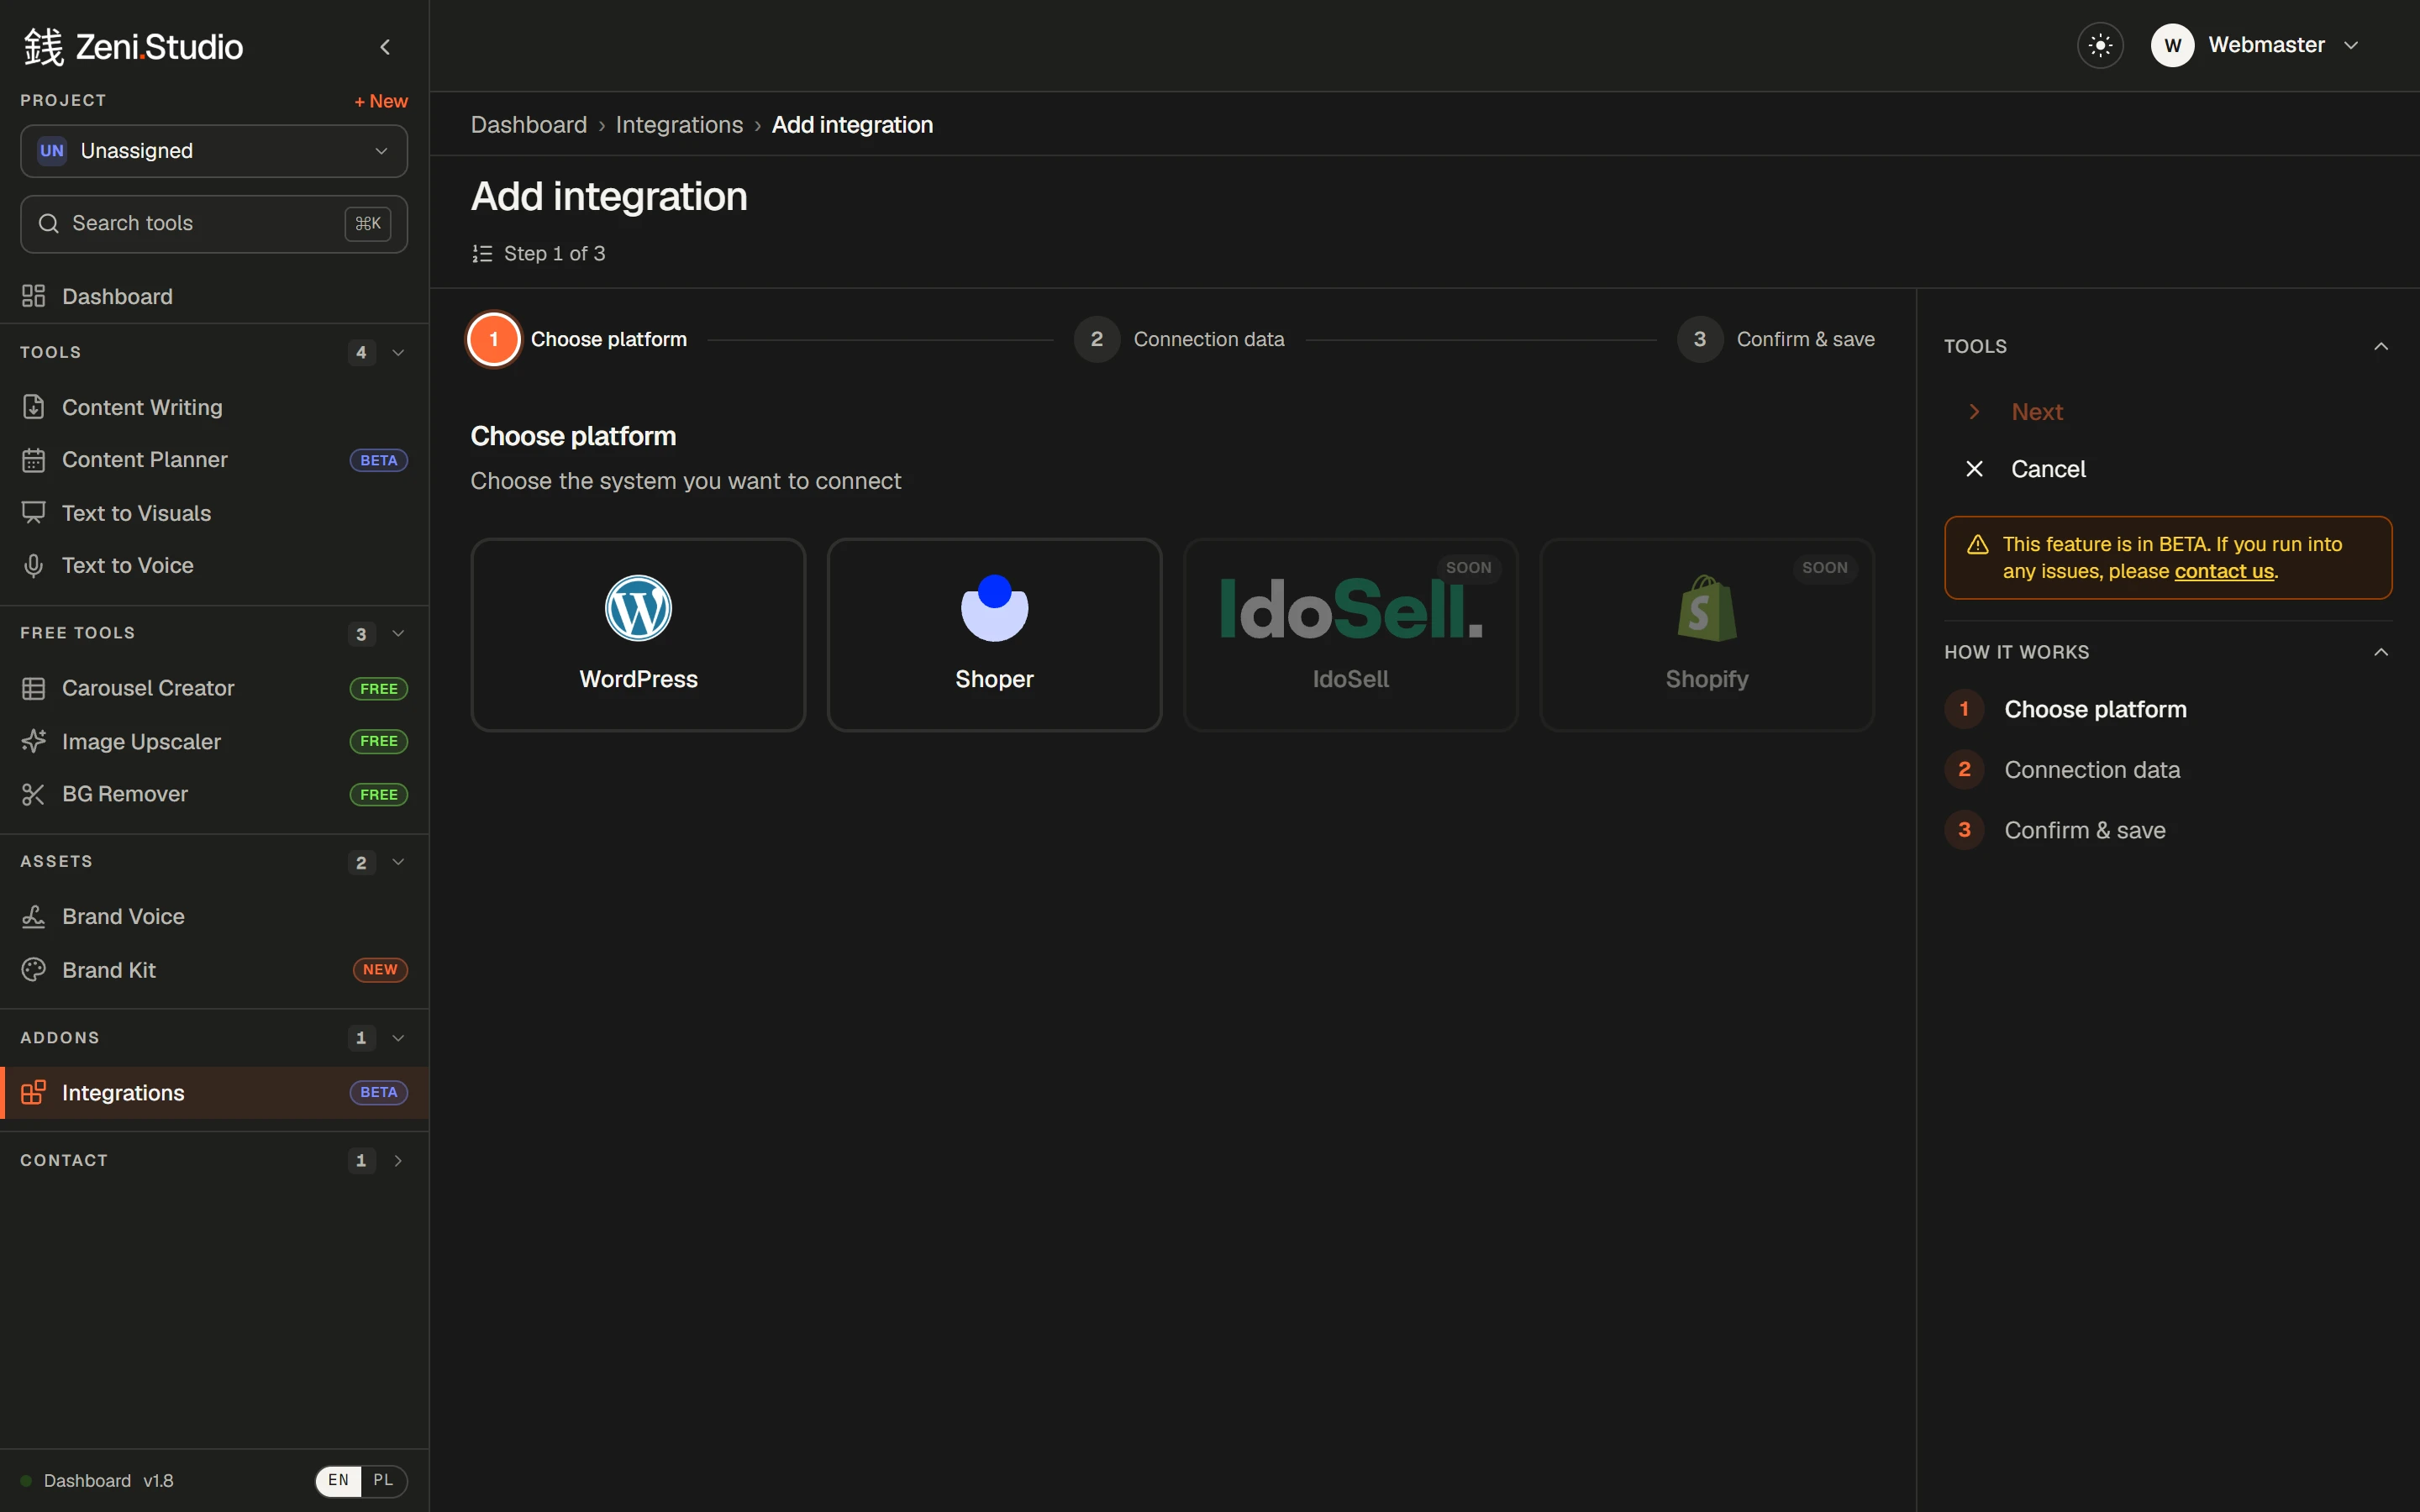
Task: Open Carousel Creator free tool
Action: tap(214, 688)
